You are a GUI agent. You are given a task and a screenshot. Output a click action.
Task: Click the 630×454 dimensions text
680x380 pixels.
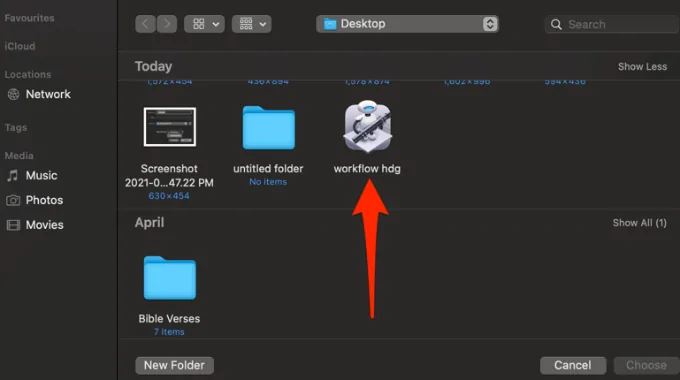pyautogui.click(x=169, y=196)
